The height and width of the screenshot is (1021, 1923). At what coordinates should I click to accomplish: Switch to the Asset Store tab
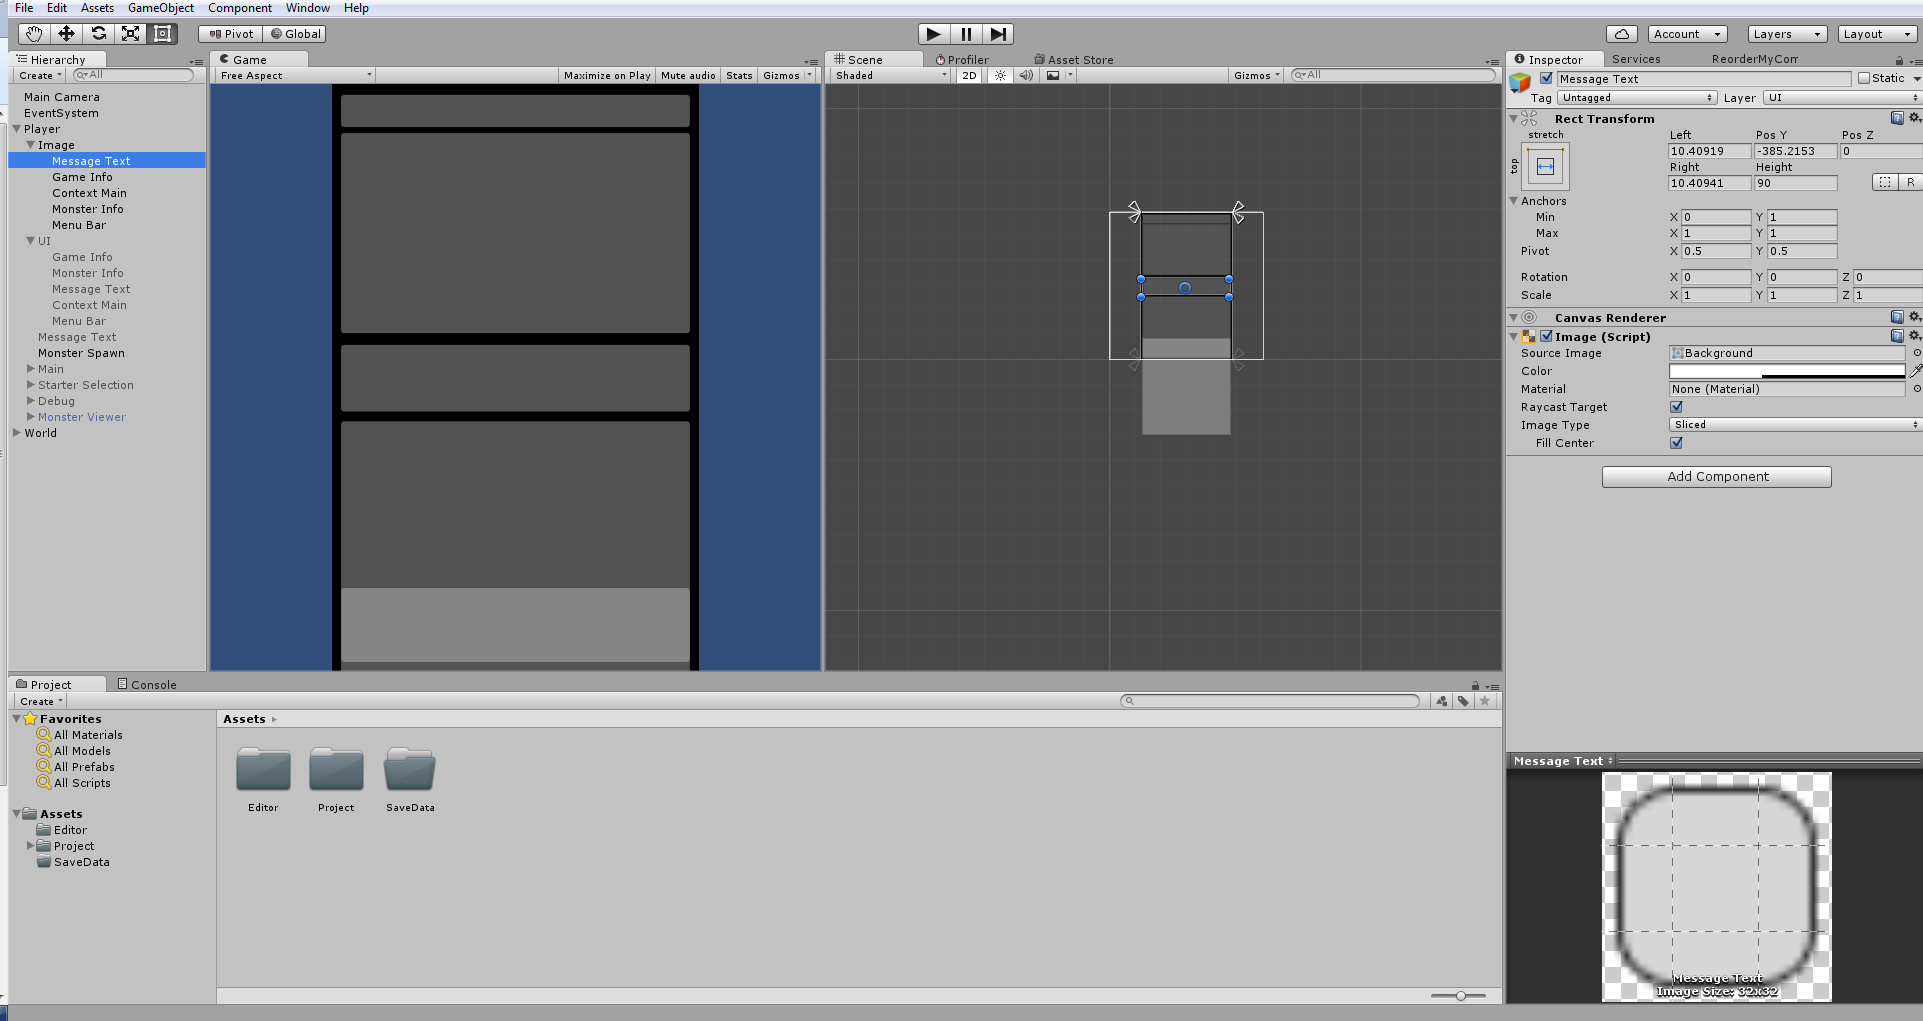point(1074,60)
